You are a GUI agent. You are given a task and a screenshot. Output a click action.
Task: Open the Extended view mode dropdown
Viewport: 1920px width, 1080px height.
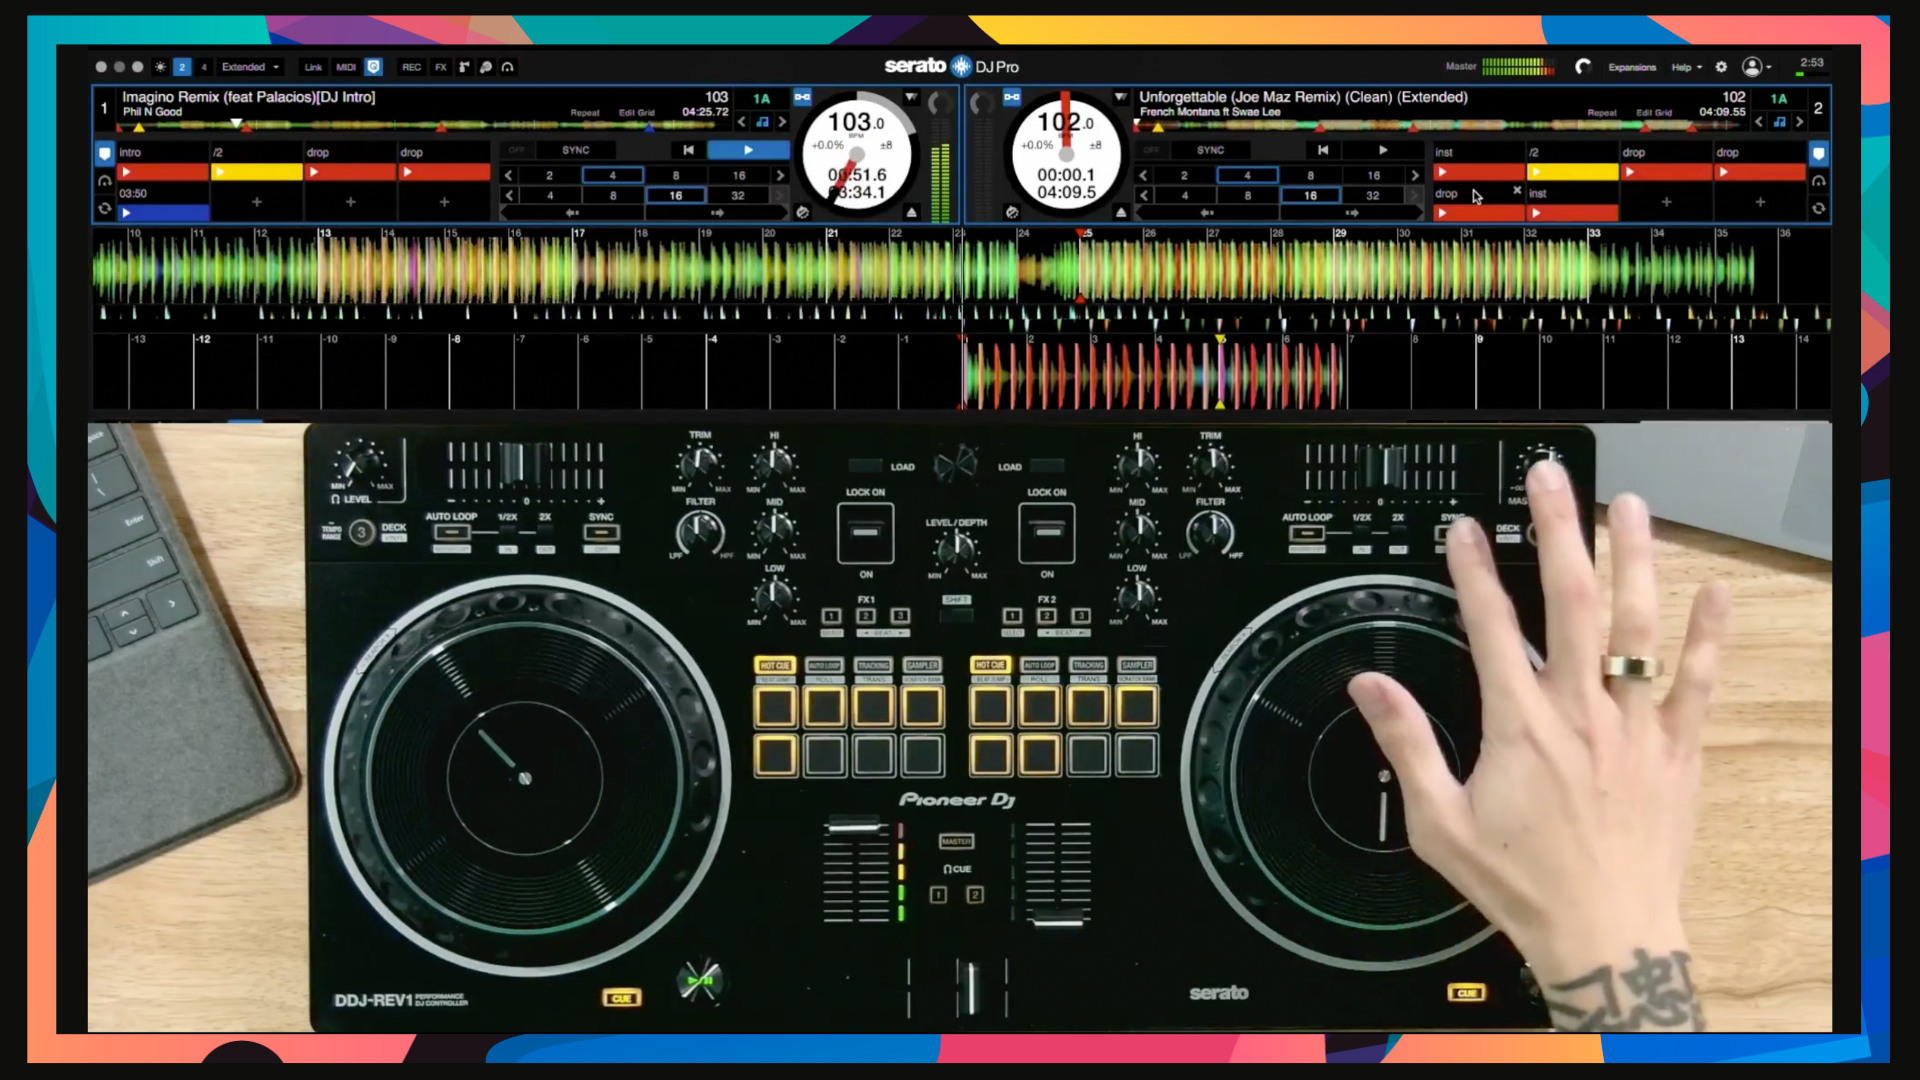click(x=250, y=67)
